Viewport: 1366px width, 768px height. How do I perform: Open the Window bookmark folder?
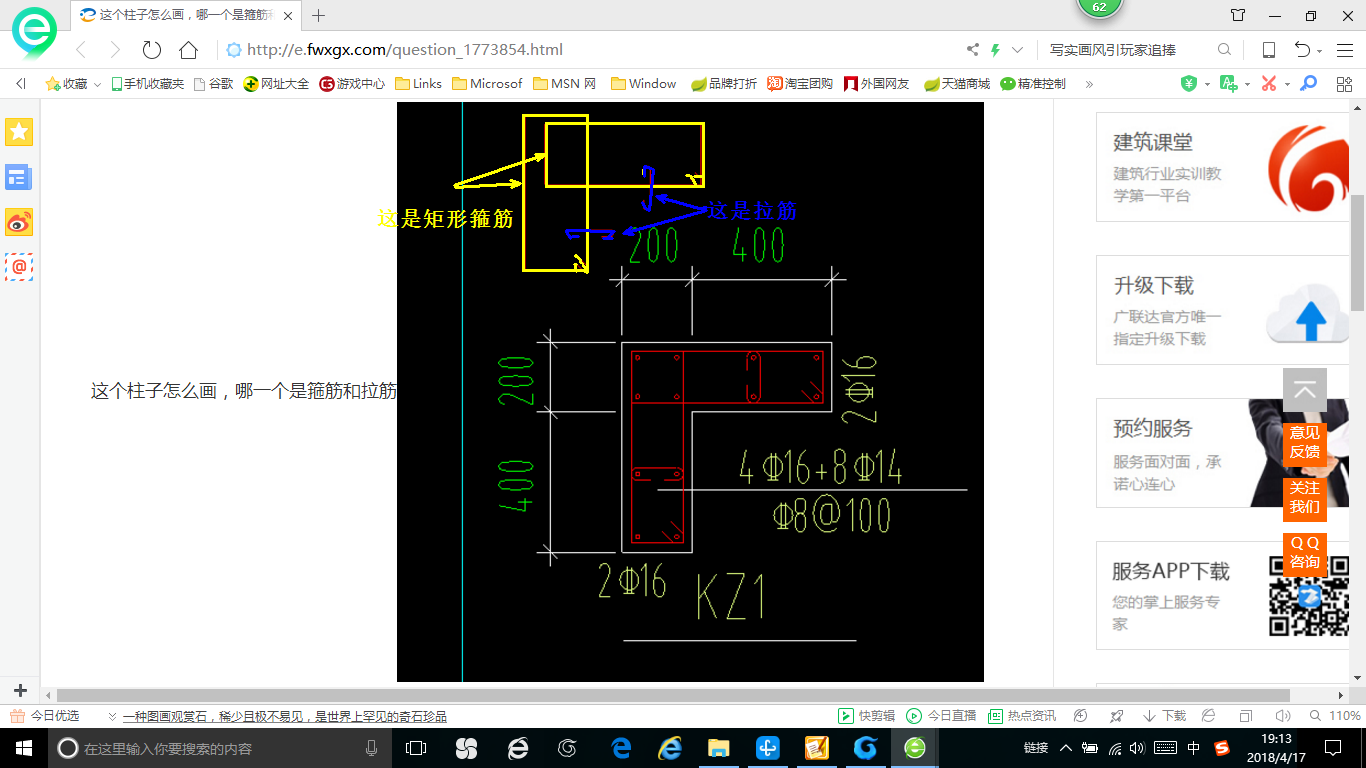click(x=643, y=84)
